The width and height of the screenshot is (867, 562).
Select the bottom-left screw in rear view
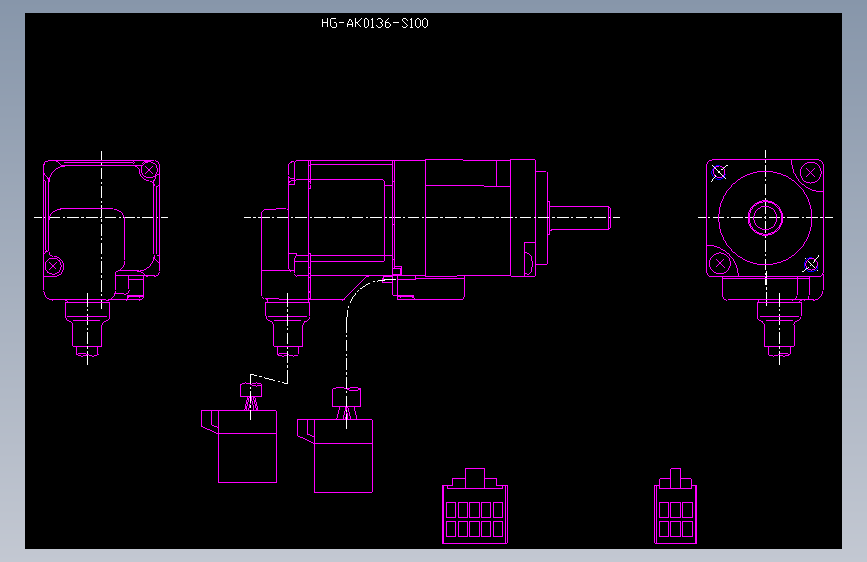54,267
